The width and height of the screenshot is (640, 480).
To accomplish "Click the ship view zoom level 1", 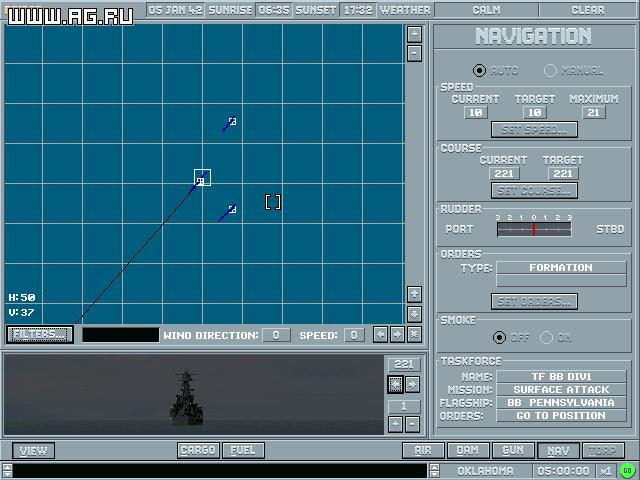I will pyautogui.click(x=404, y=406).
